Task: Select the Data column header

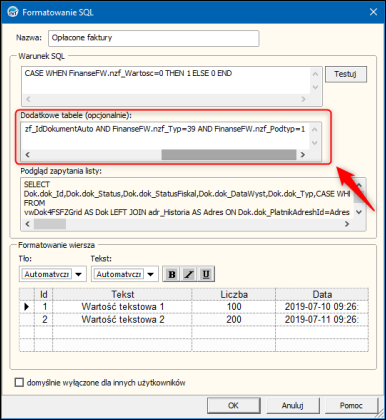Action: pos(322,294)
